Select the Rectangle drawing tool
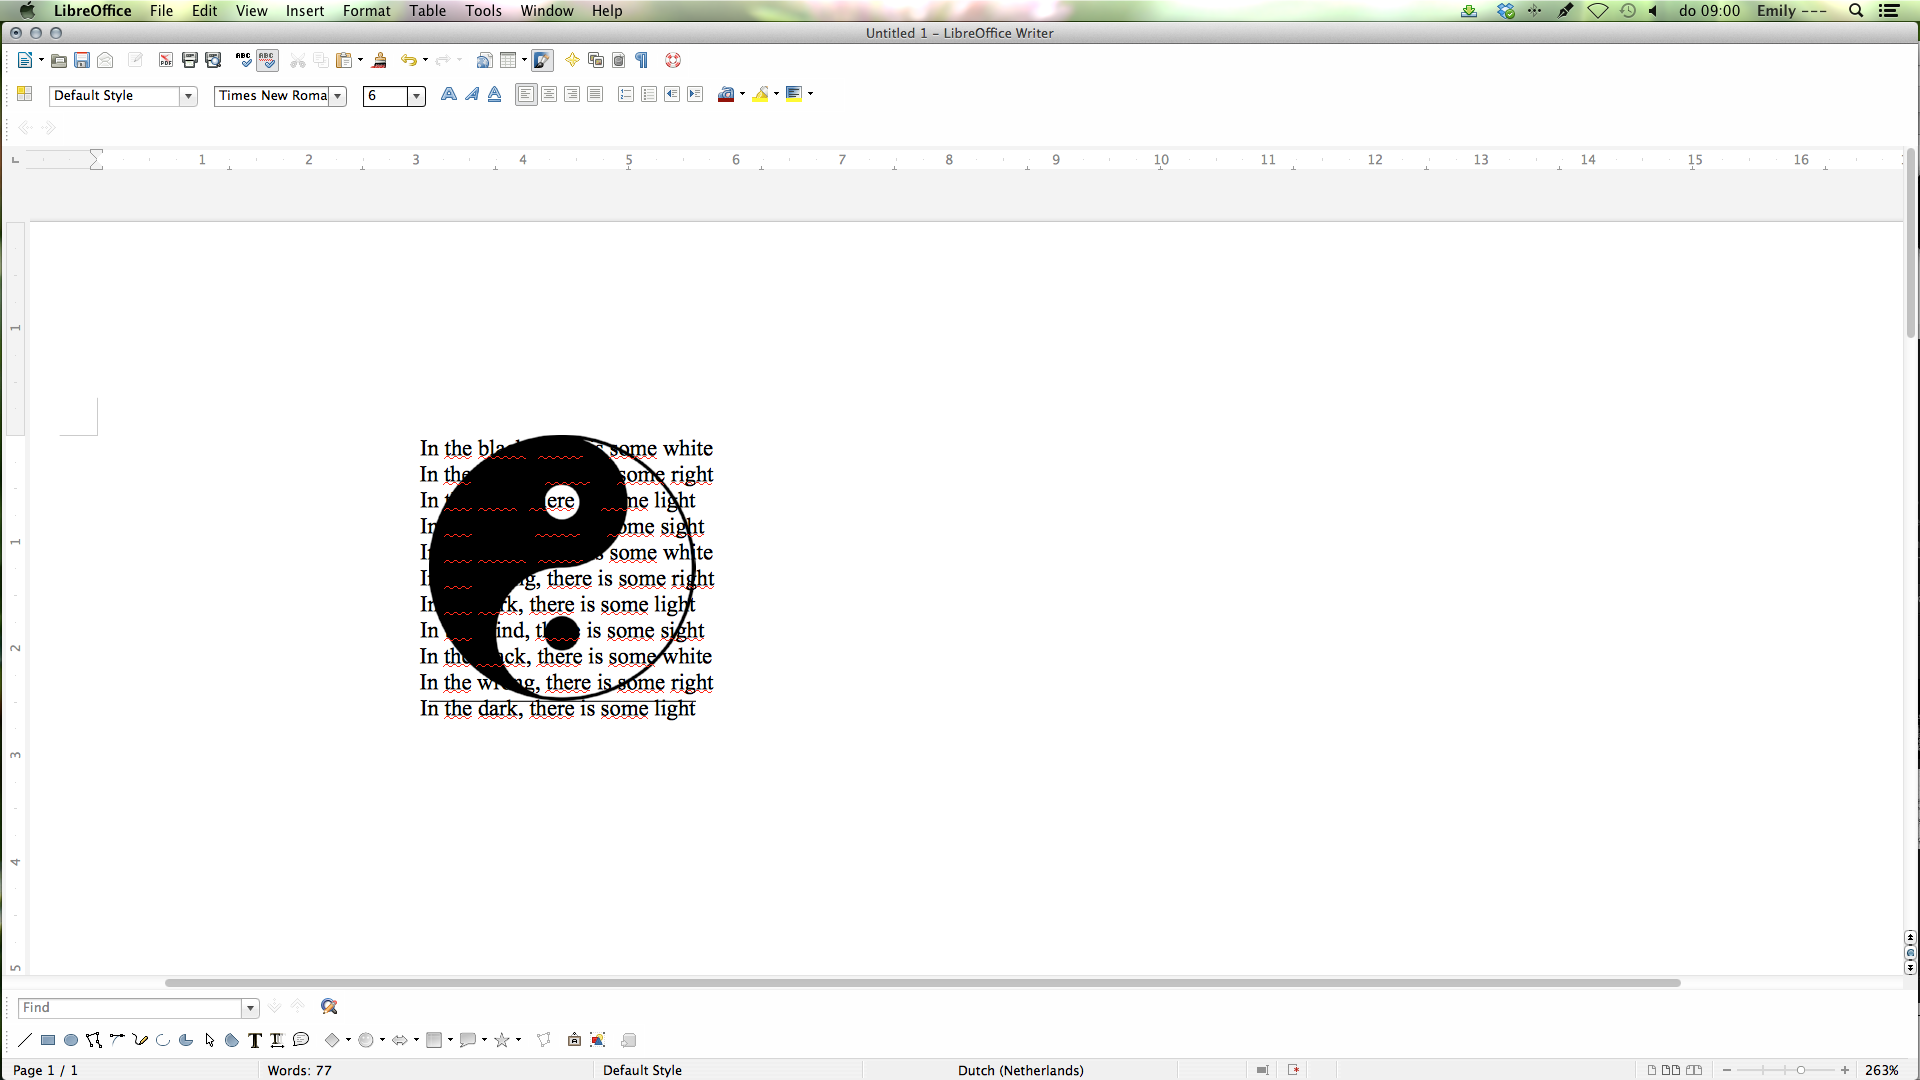 (48, 1040)
